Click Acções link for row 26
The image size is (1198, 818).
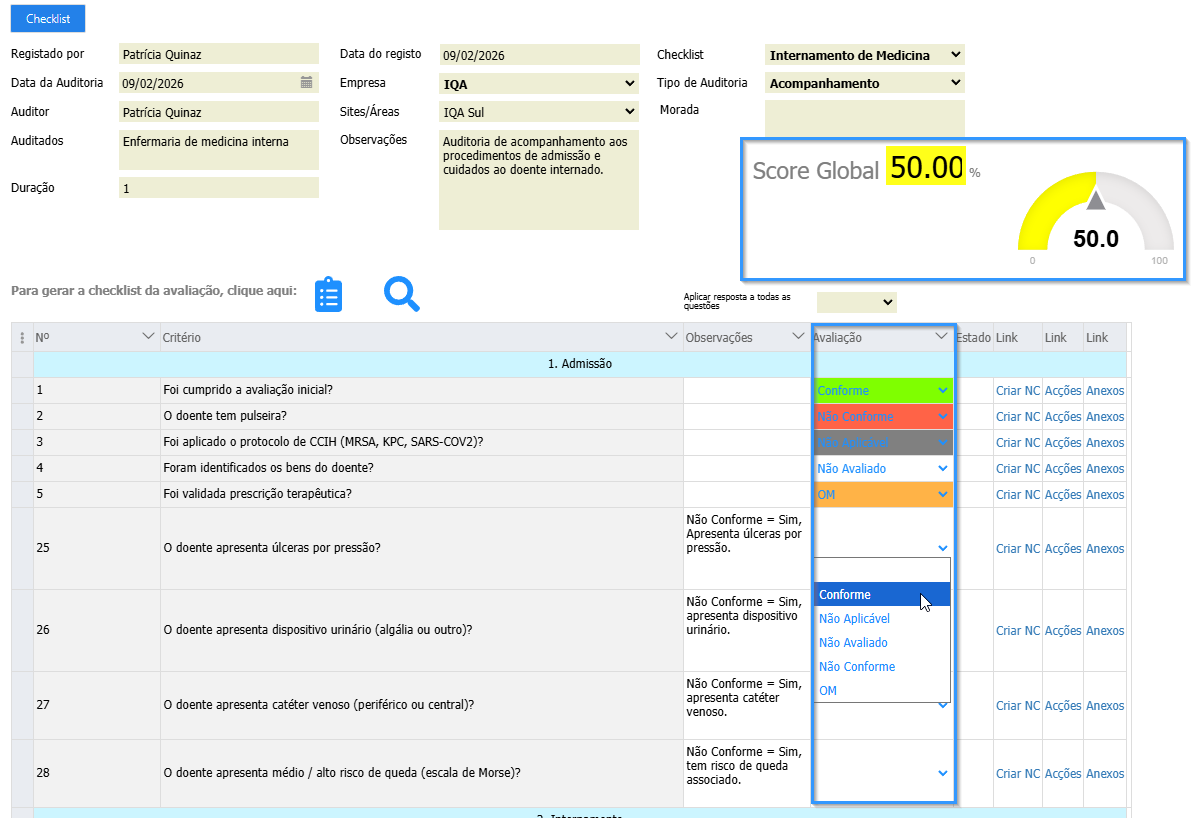1063,630
